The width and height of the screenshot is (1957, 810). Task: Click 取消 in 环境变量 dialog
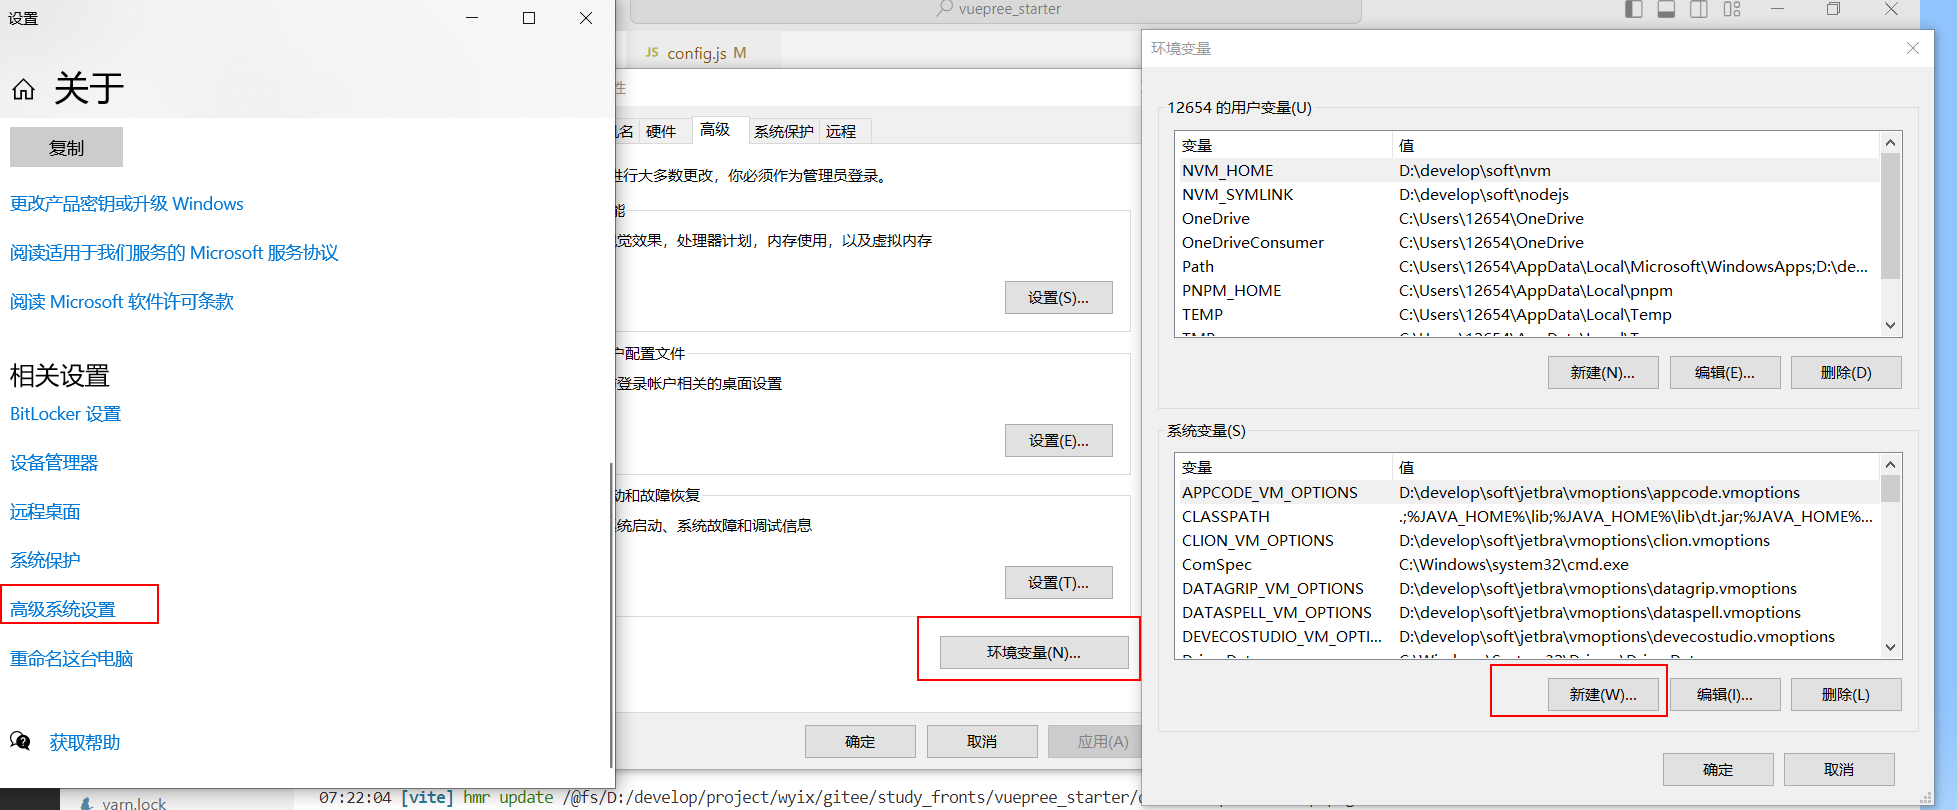coord(1839,770)
